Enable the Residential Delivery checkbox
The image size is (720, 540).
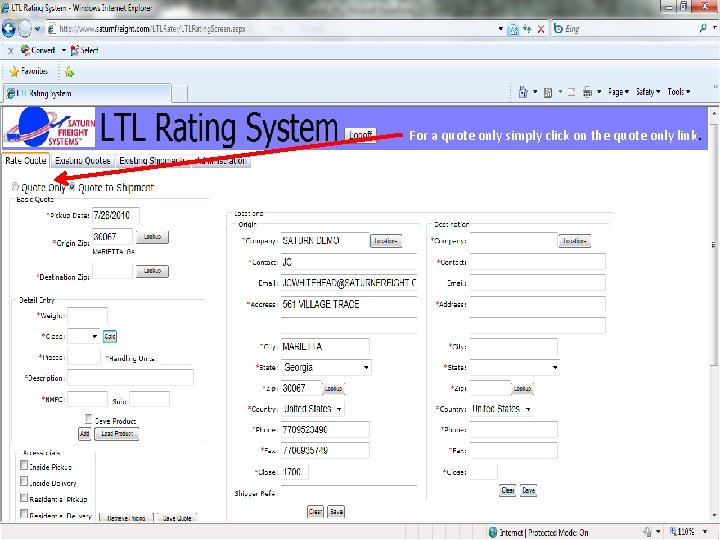tap(24, 513)
